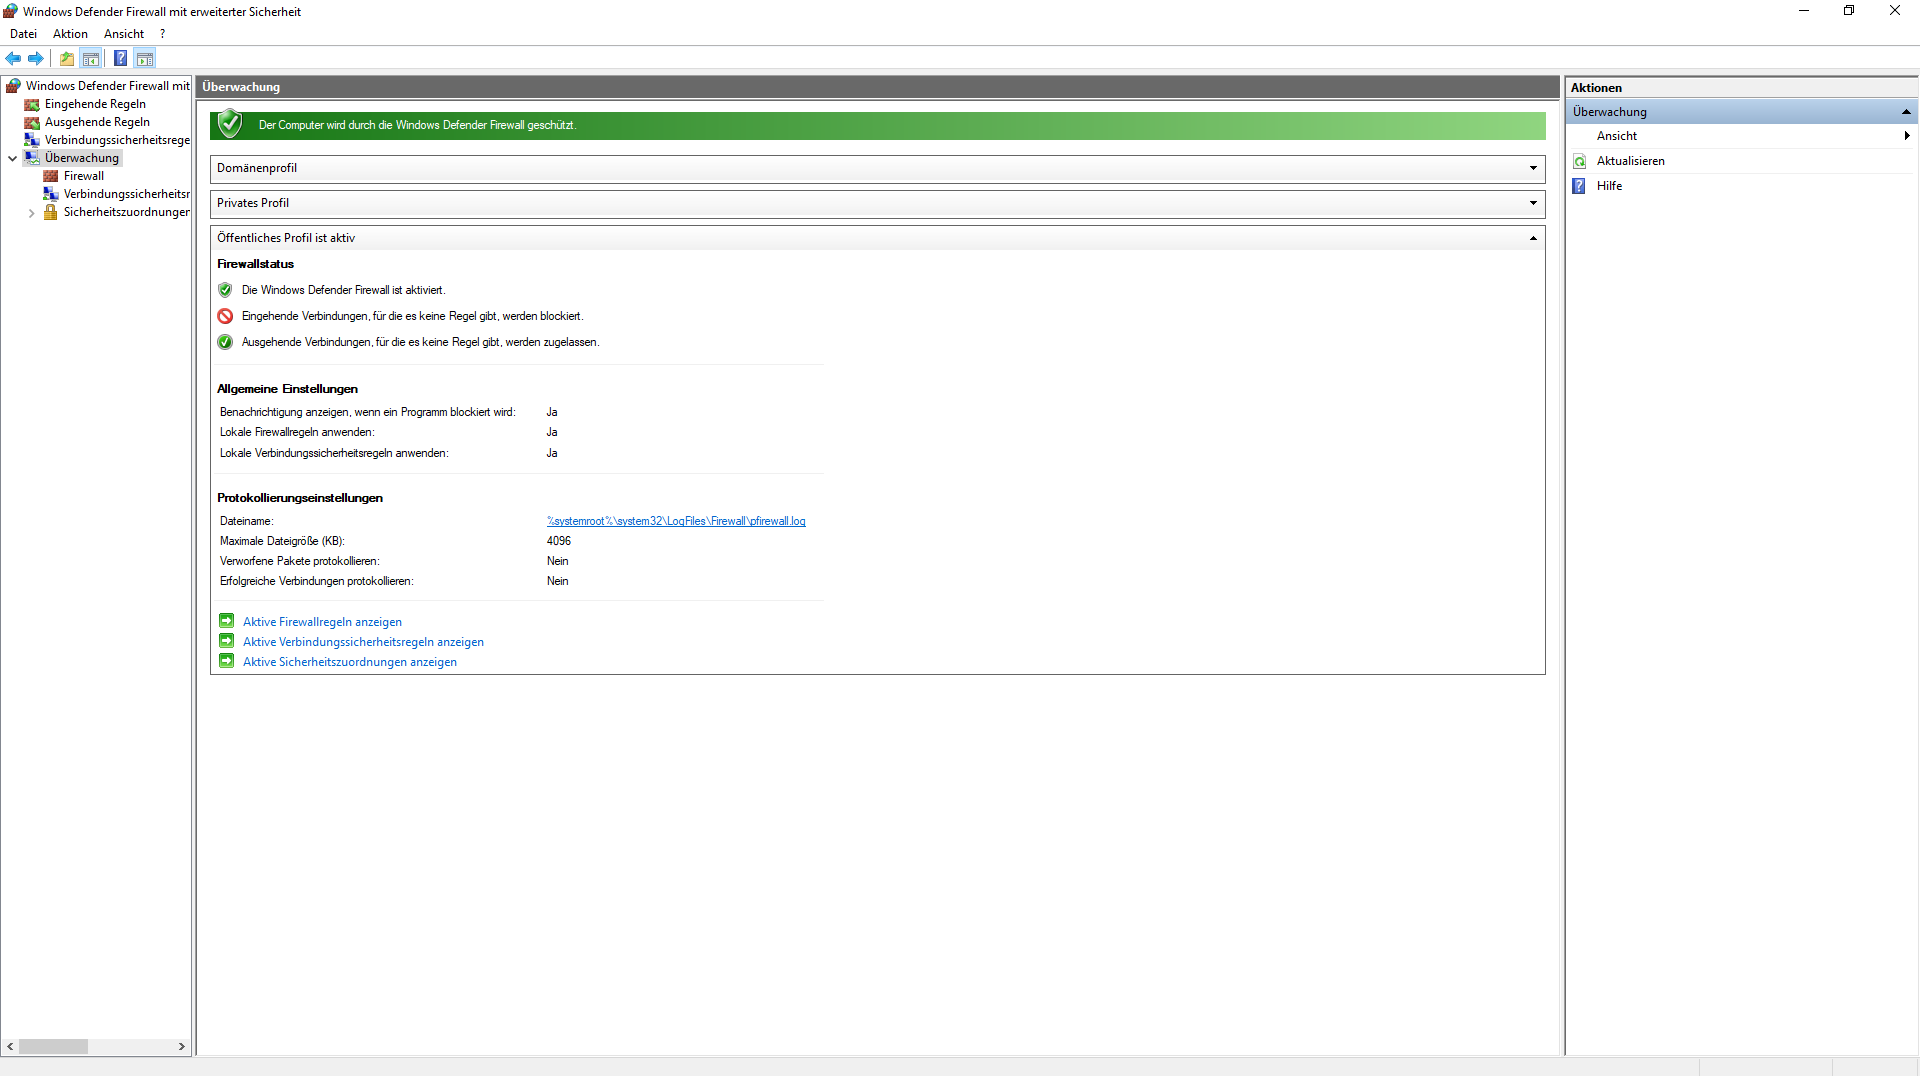Select Eingehende Regeln in the tree
The width and height of the screenshot is (1920, 1076).
pos(95,104)
